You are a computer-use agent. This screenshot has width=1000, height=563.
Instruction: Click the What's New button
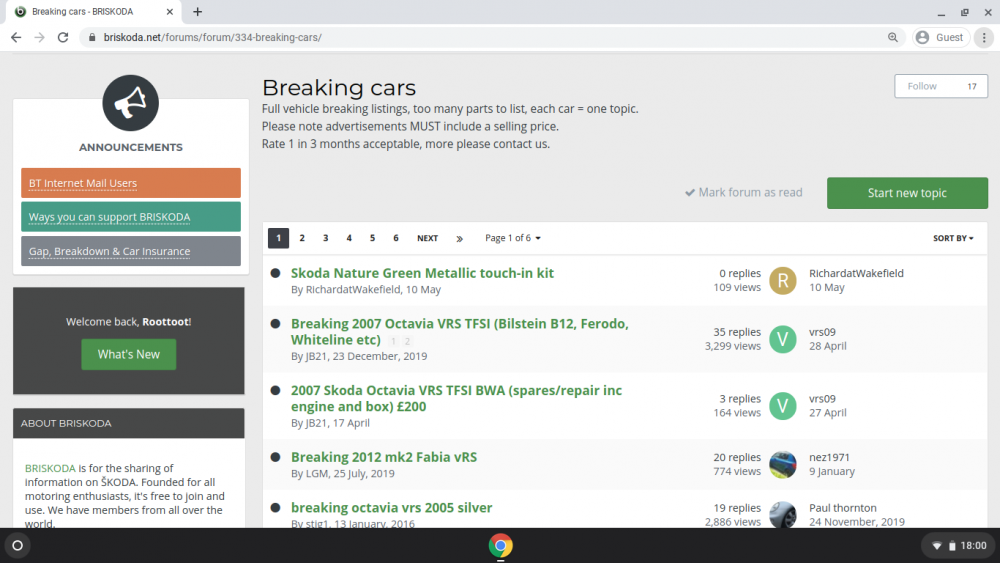(x=129, y=355)
